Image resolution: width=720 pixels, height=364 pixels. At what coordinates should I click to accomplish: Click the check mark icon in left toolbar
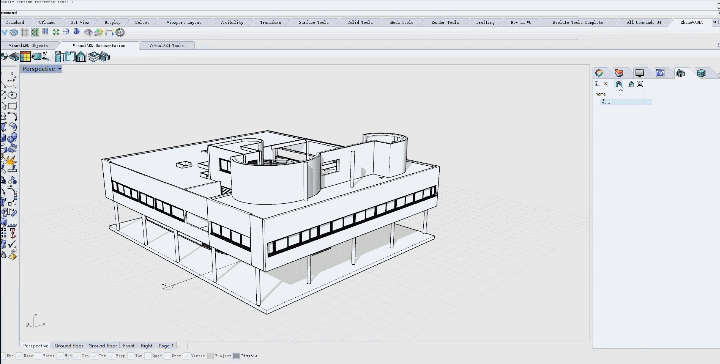[x=12, y=245]
